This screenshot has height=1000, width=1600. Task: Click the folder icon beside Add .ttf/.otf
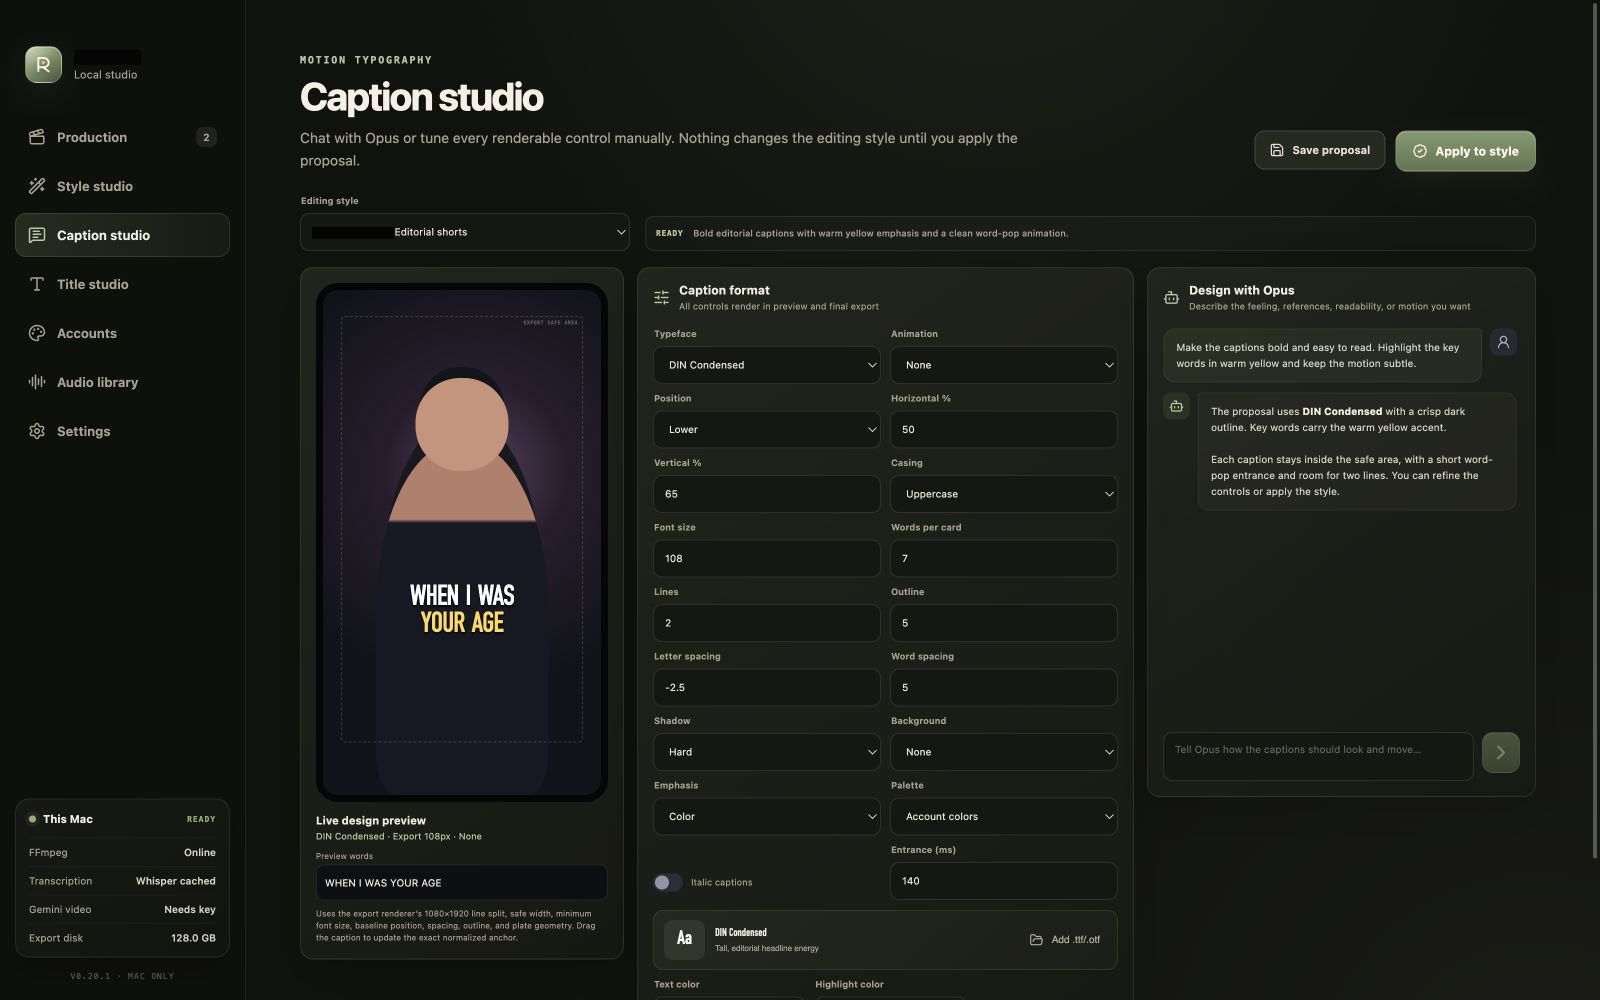pos(1036,940)
